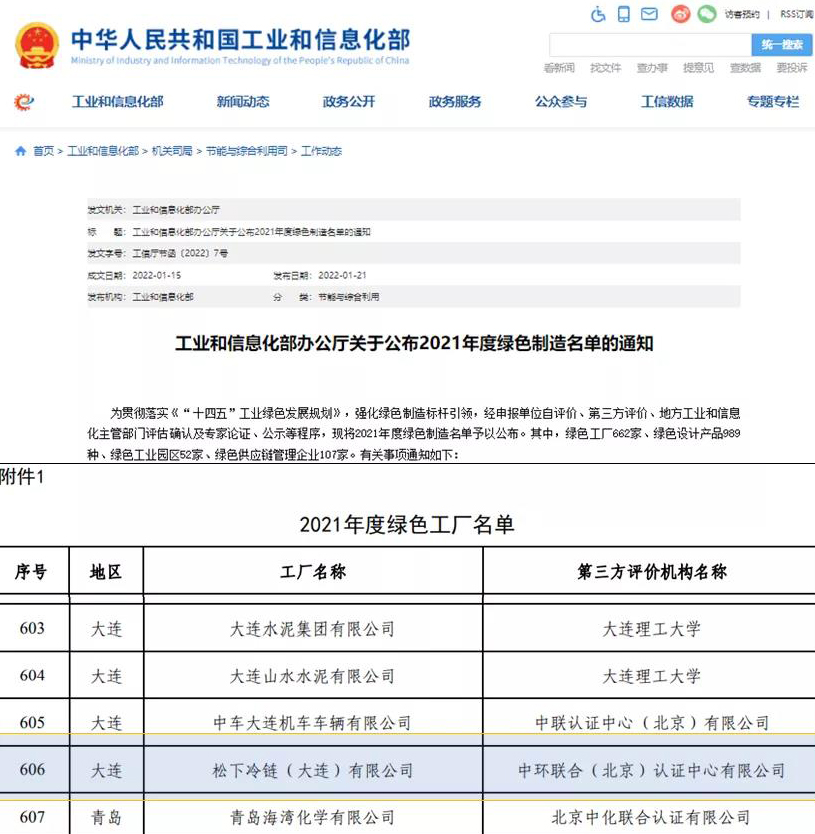Click the 查办事 quick link

pos(652,68)
